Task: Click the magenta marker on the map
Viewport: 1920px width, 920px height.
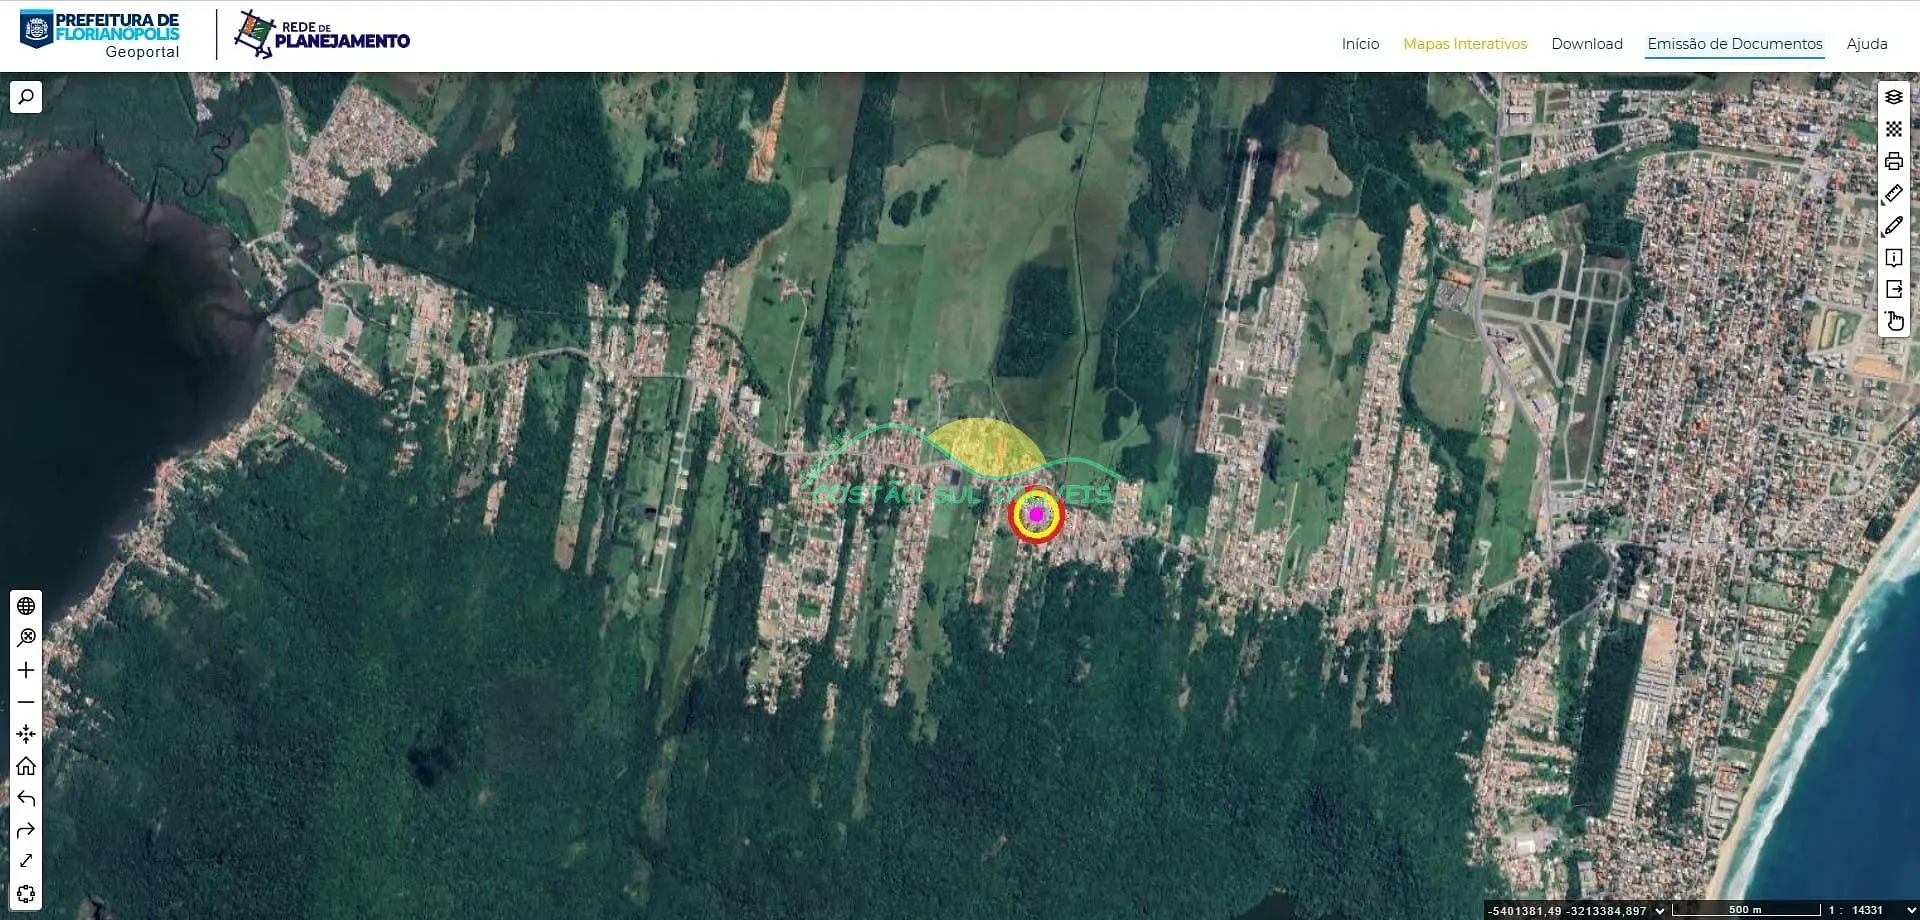Action: tap(1037, 515)
